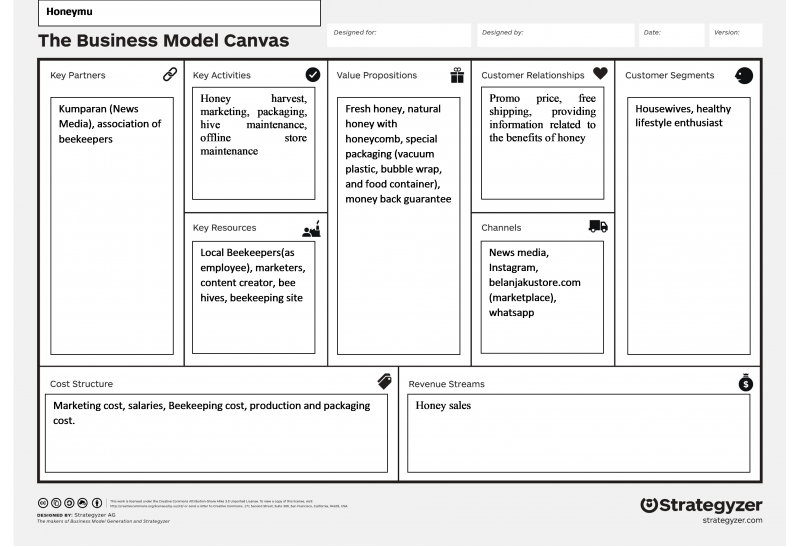Click the Creative Commons CC icon

pyautogui.click(x=43, y=503)
